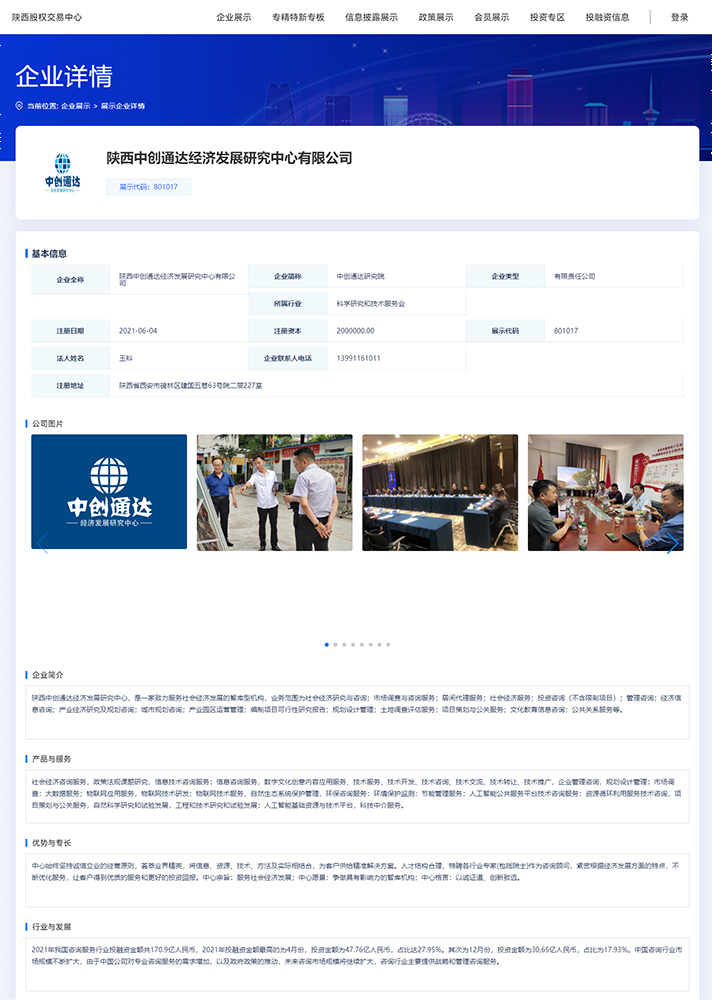Open the photo of three men talking outdoors
712x1000 pixels.
pyautogui.click(x=274, y=492)
